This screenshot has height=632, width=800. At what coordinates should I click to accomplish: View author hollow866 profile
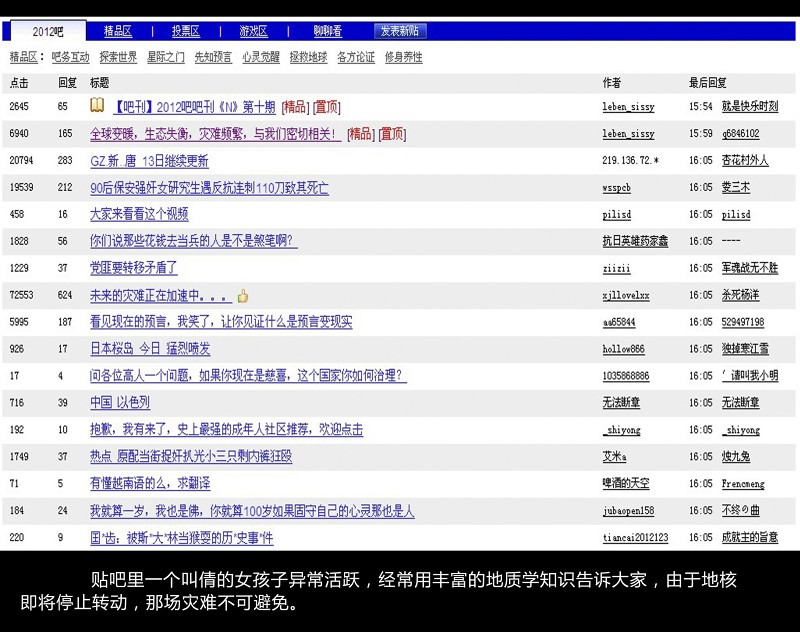click(x=623, y=349)
